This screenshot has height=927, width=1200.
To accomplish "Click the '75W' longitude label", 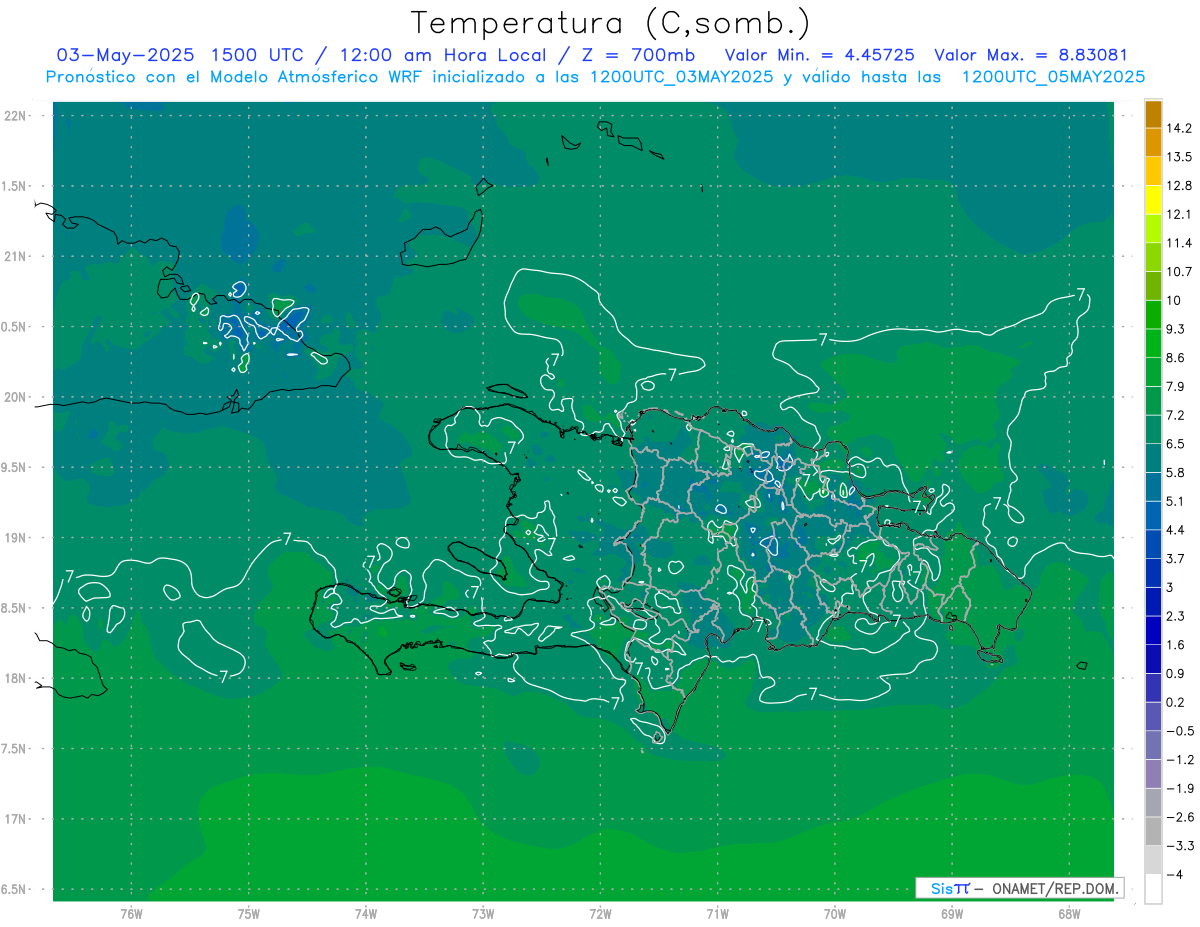I will click(x=249, y=914).
